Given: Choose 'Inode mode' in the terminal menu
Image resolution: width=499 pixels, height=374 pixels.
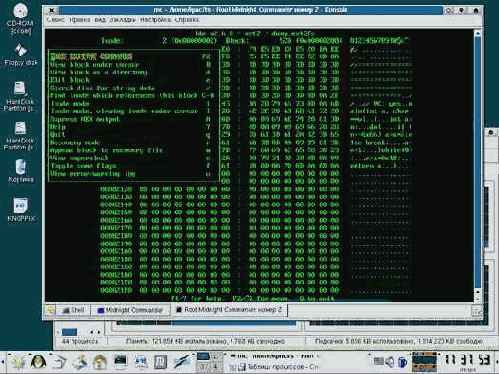Looking at the screenshot, I should click(x=131, y=104).
